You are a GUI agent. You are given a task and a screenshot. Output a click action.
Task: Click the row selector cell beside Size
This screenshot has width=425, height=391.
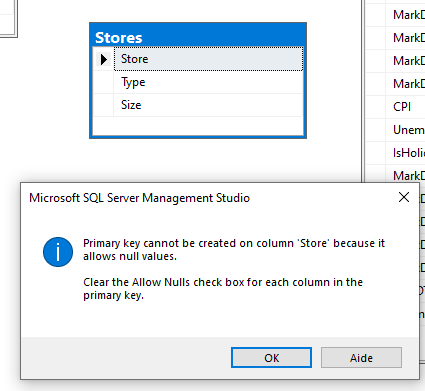pyautogui.click(x=104, y=105)
